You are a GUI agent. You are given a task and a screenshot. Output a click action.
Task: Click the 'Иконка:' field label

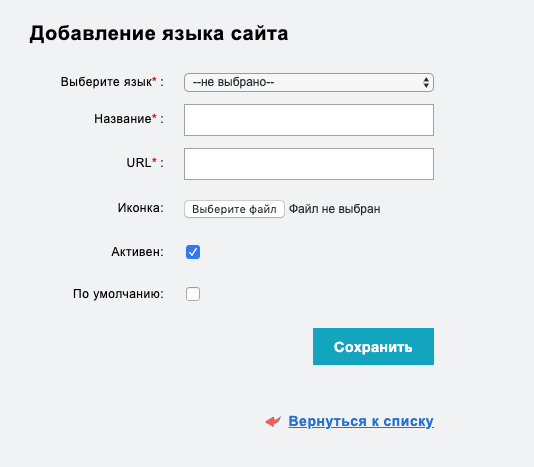tap(141, 208)
